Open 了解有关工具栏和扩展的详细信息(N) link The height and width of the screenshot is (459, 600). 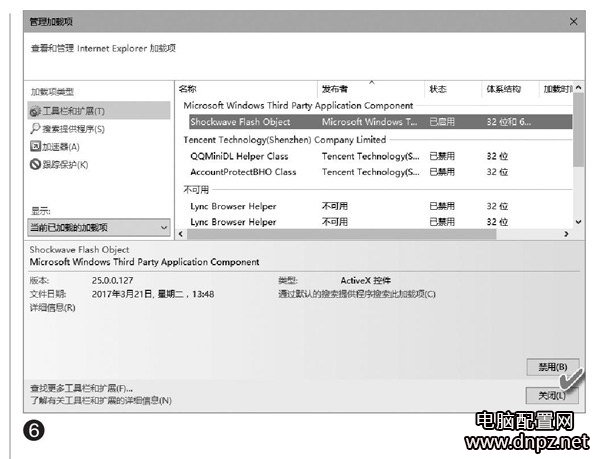pyautogui.click(x=101, y=400)
